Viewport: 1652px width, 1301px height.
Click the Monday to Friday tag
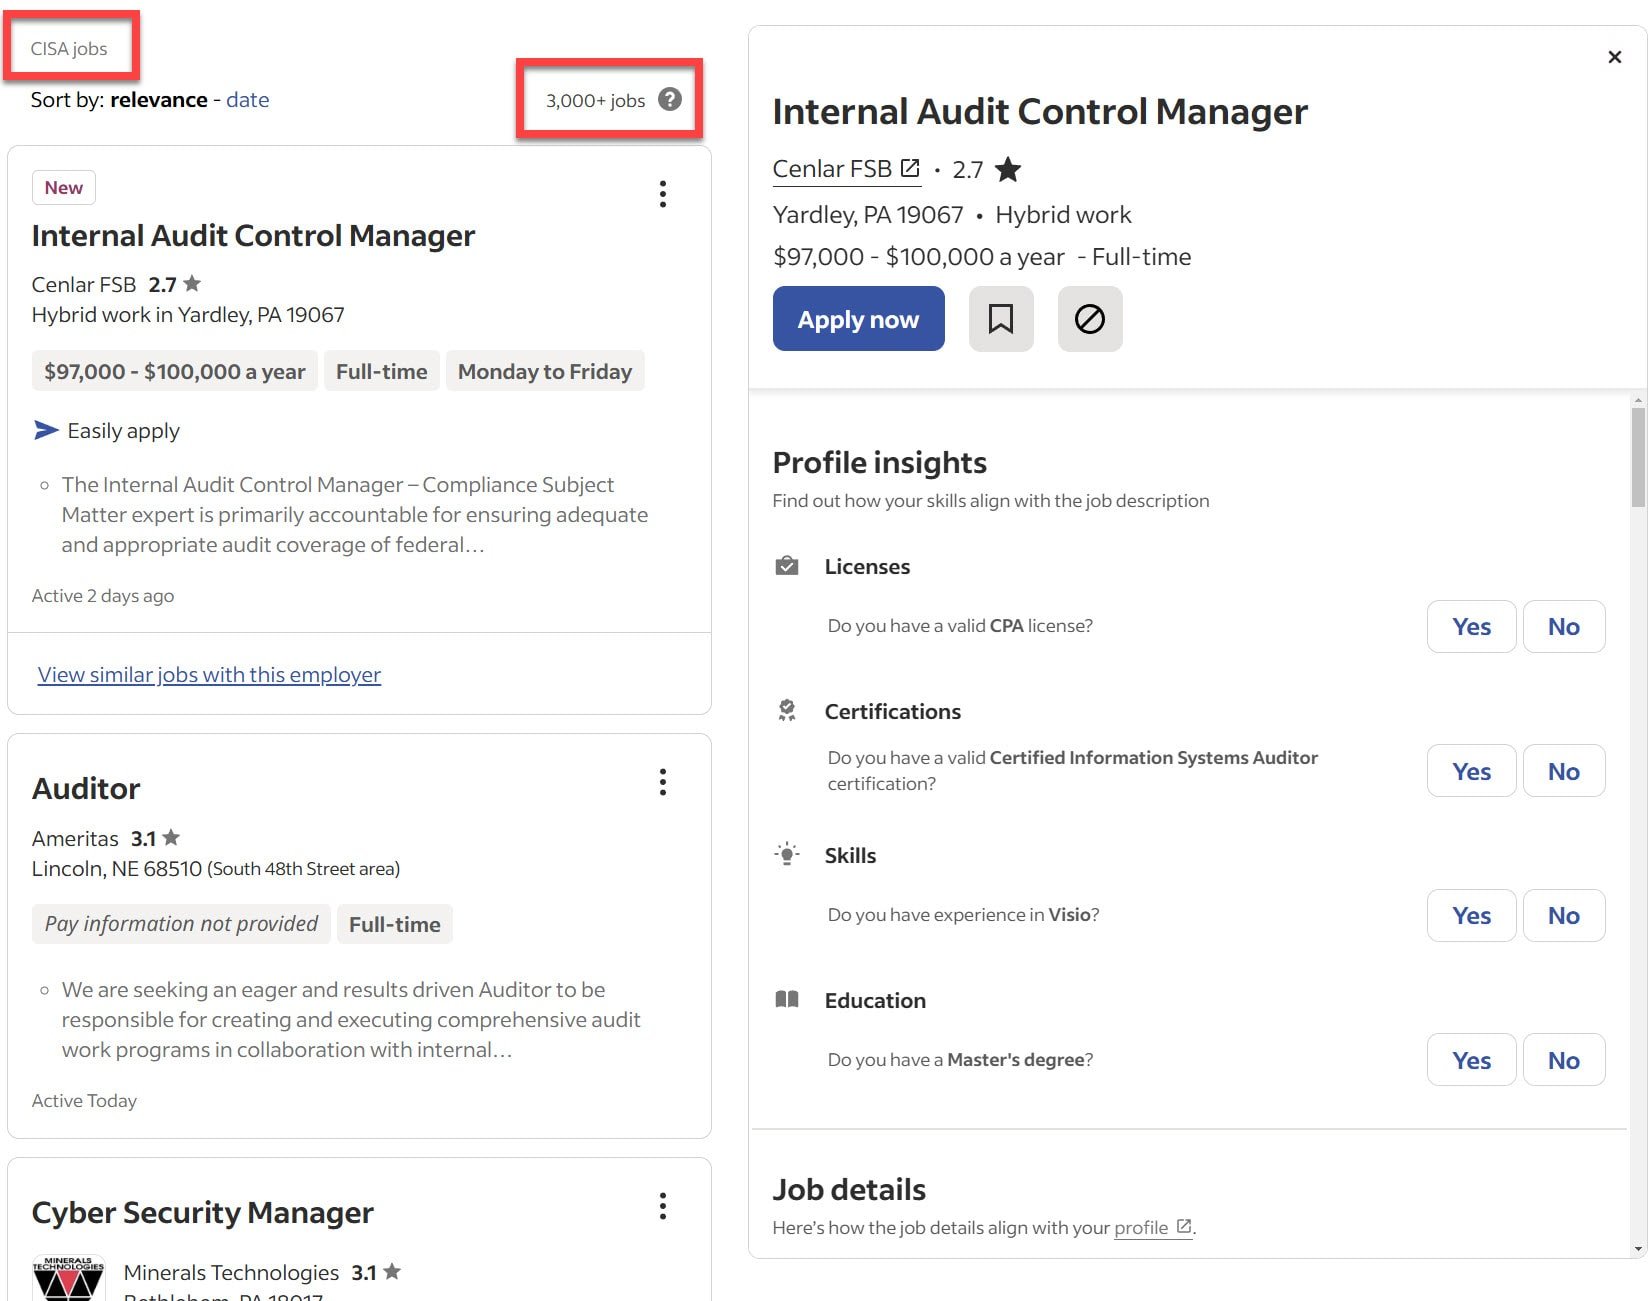(545, 371)
